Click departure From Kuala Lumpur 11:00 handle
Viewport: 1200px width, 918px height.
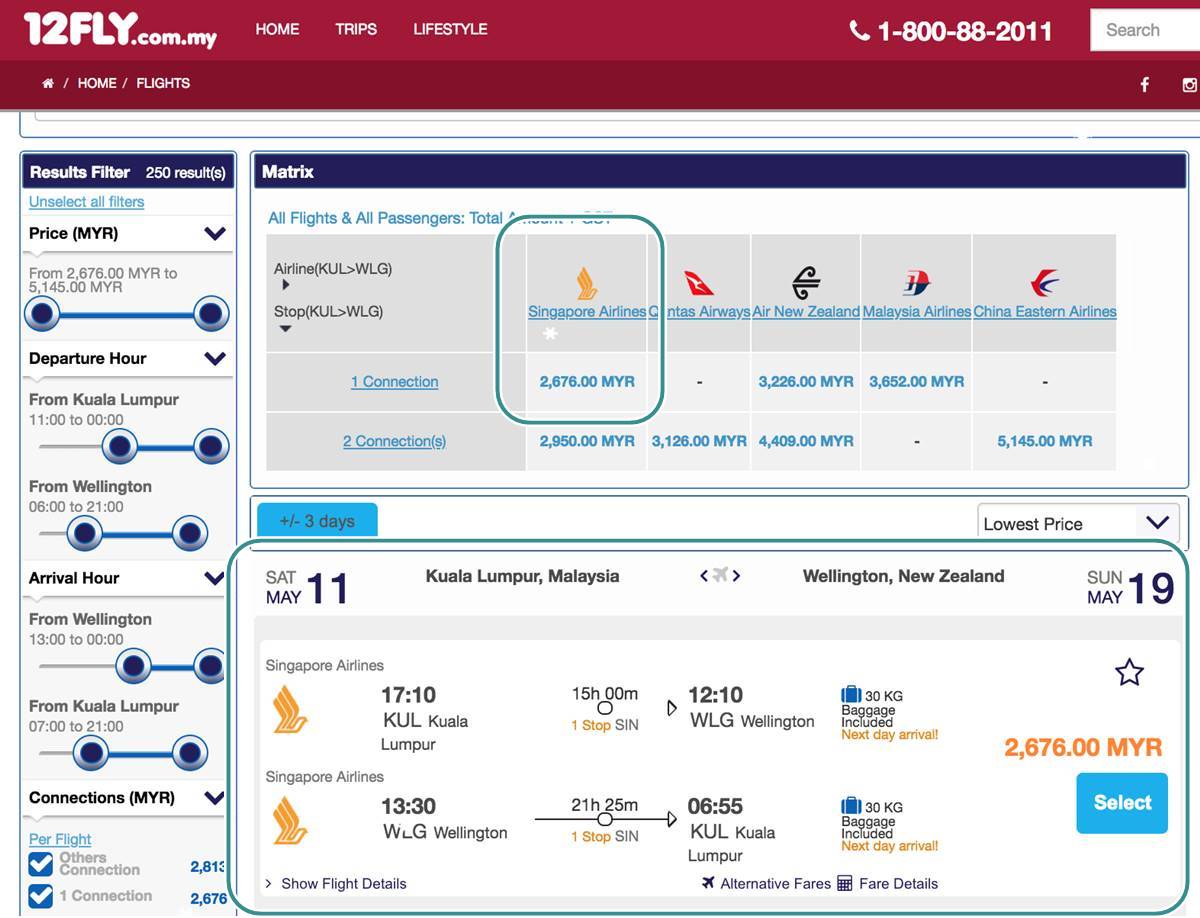click(x=120, y=446)
